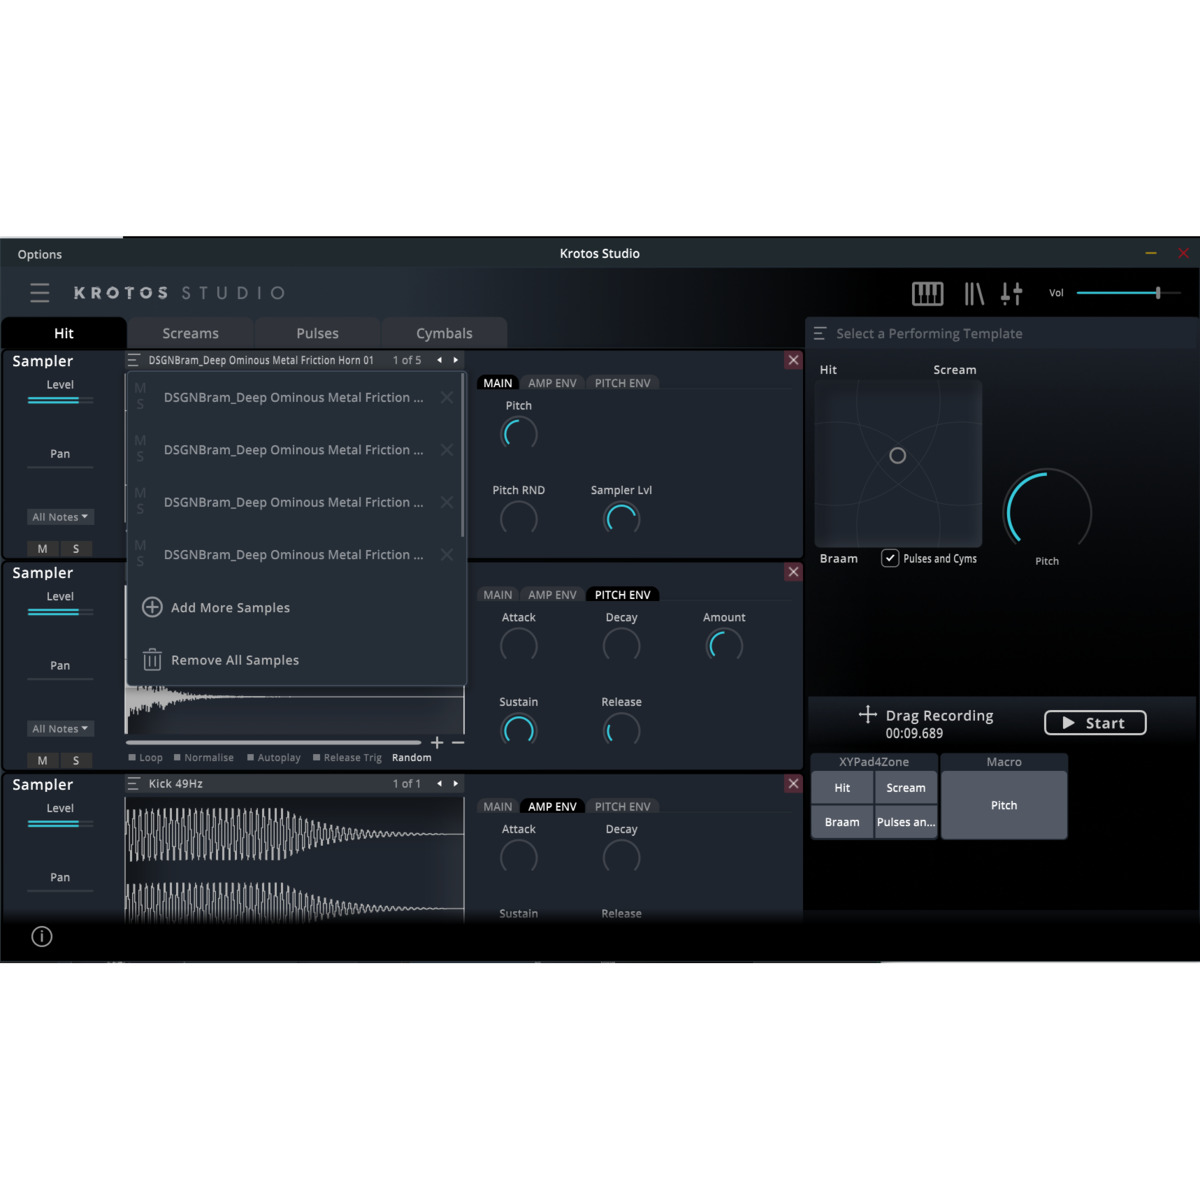This screenshot has width=1200, height=1200.
Task: Open the Kick 49Hz sample list menu
Action: (133, 784)
